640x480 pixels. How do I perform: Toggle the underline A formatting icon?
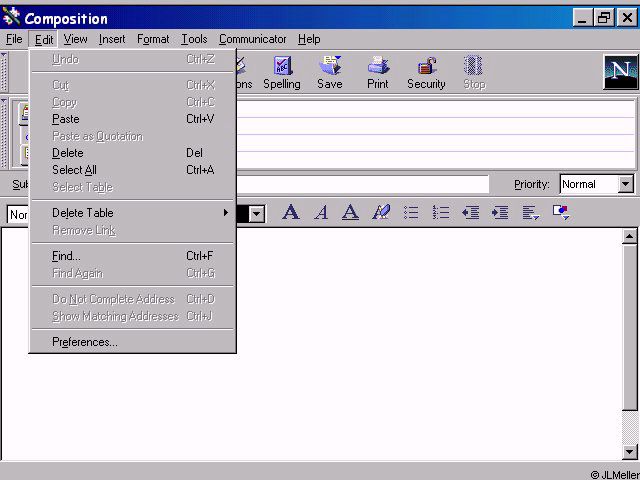[x=350, y=212]
